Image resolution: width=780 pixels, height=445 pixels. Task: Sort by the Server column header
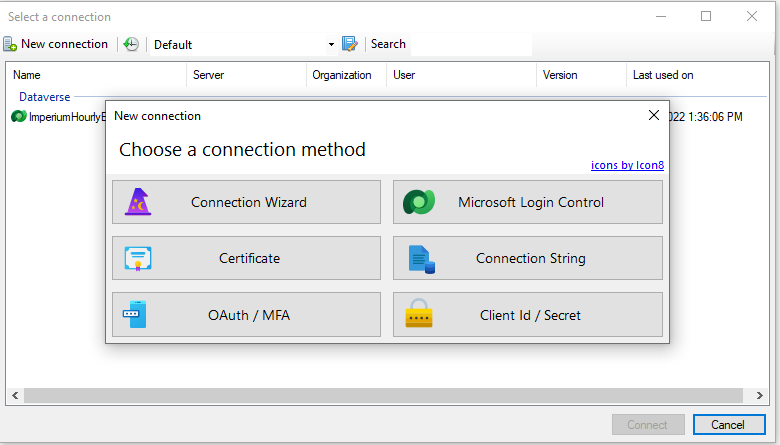(208, 75)
